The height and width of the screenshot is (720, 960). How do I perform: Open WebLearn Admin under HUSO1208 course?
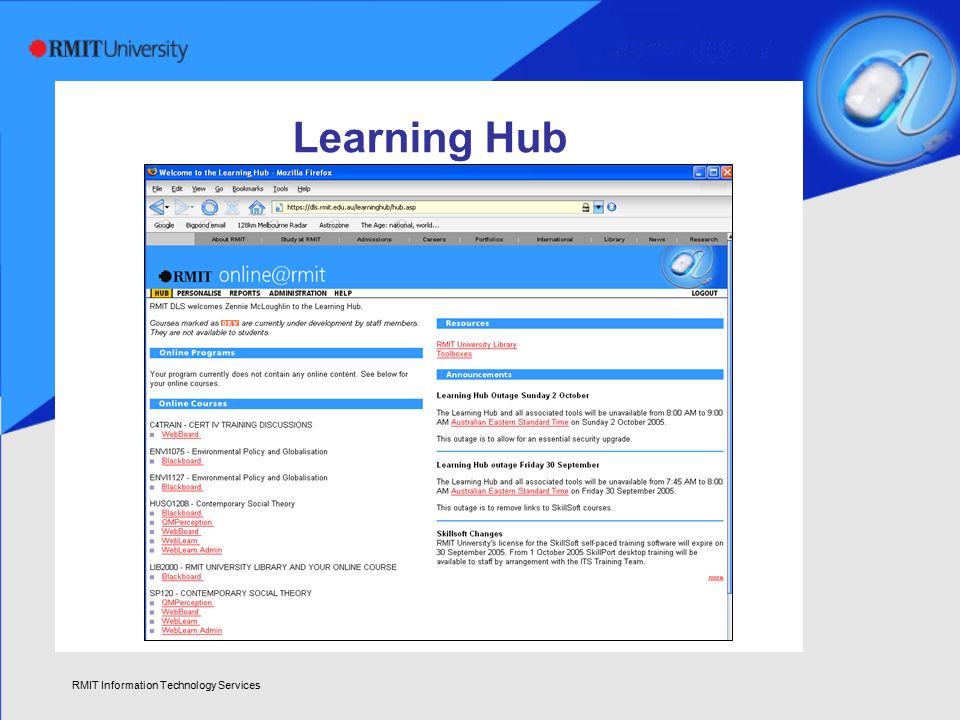[x=192, y=550]
